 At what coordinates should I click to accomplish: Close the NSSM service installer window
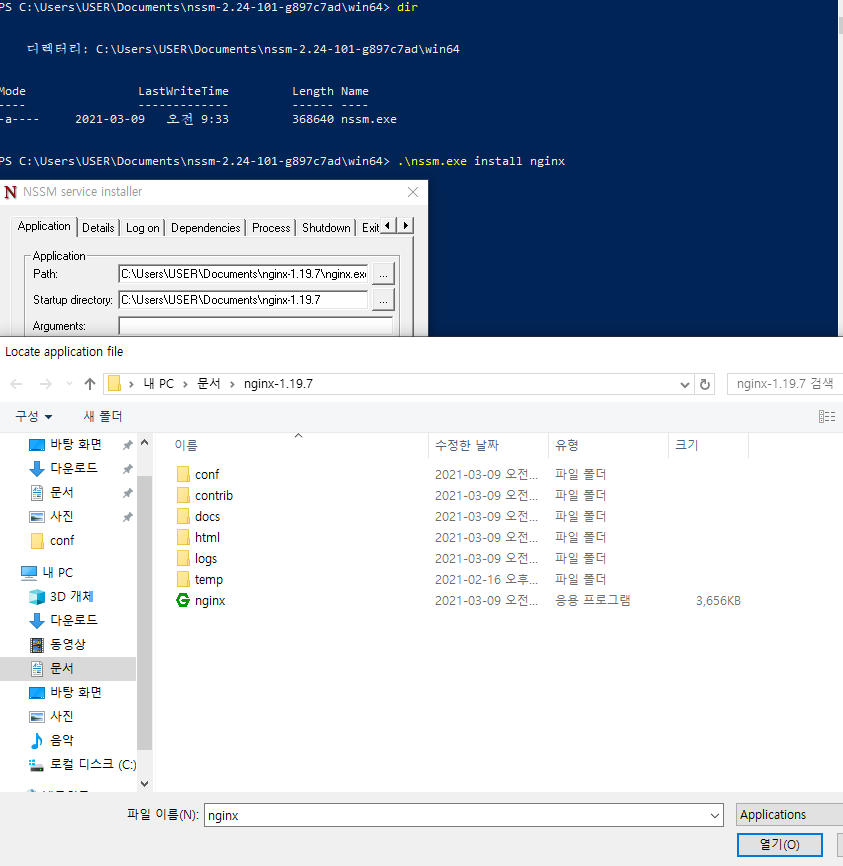pos(413,192)
